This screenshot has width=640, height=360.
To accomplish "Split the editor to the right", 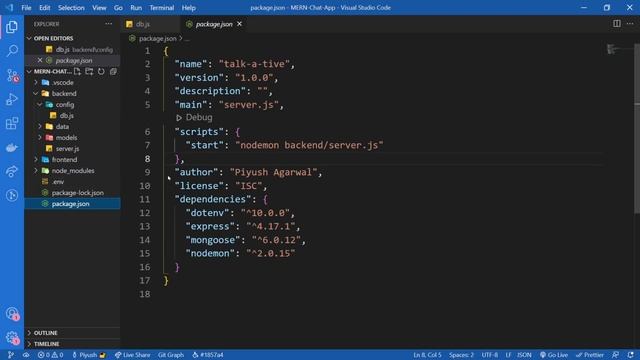I will pos(617,24).
